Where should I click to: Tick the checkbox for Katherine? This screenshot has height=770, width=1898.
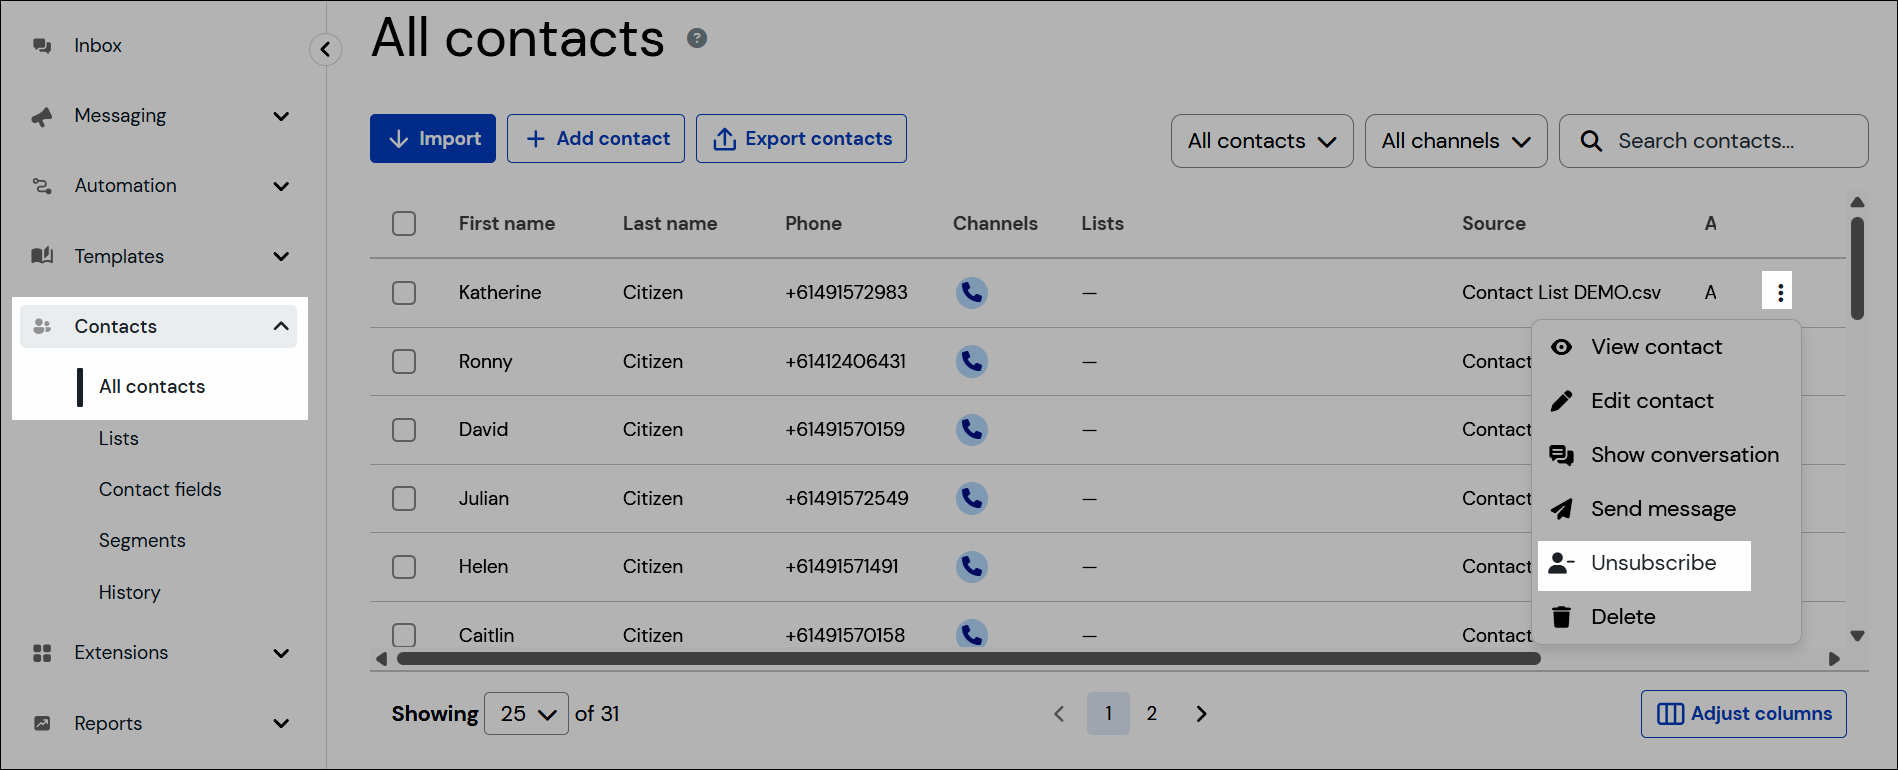[x=404, y=292]
